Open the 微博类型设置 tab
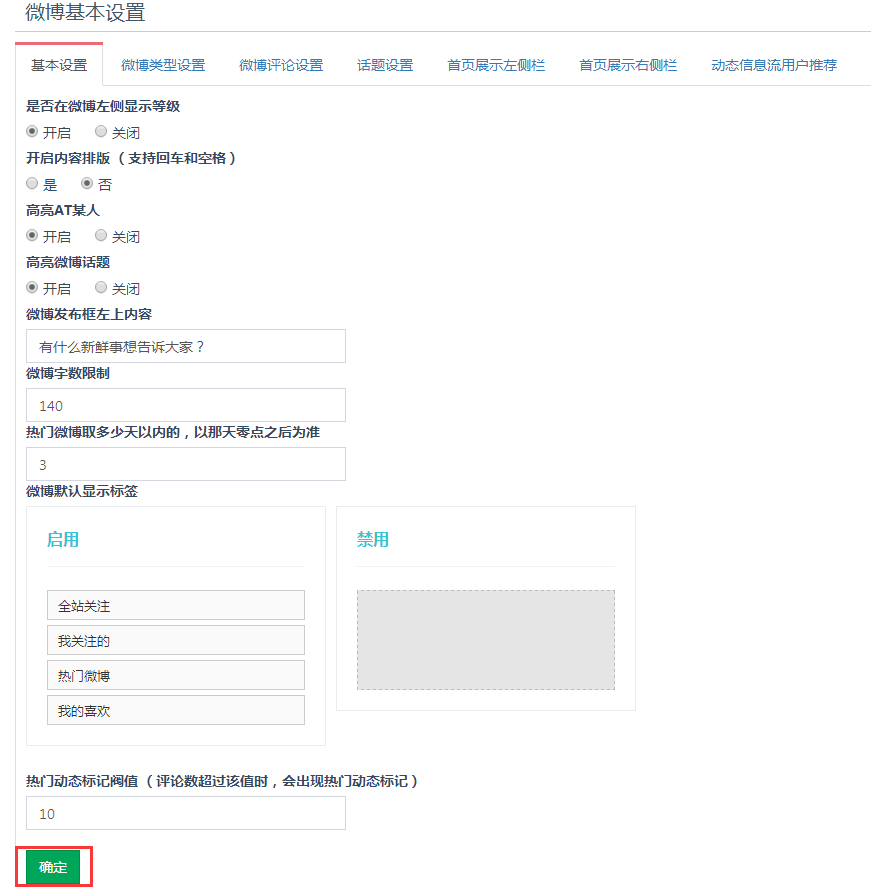 click(163, 65)
